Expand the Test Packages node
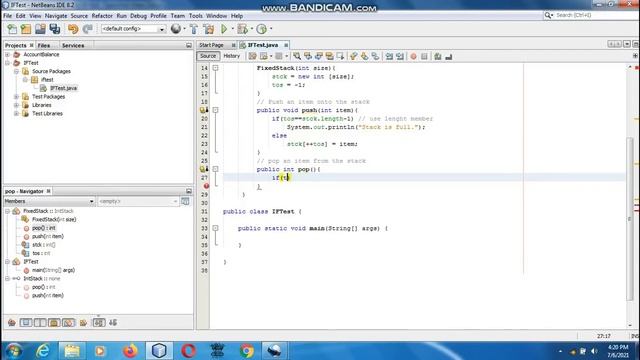Screen dimensions: 640x360 (x=16, y=97)
